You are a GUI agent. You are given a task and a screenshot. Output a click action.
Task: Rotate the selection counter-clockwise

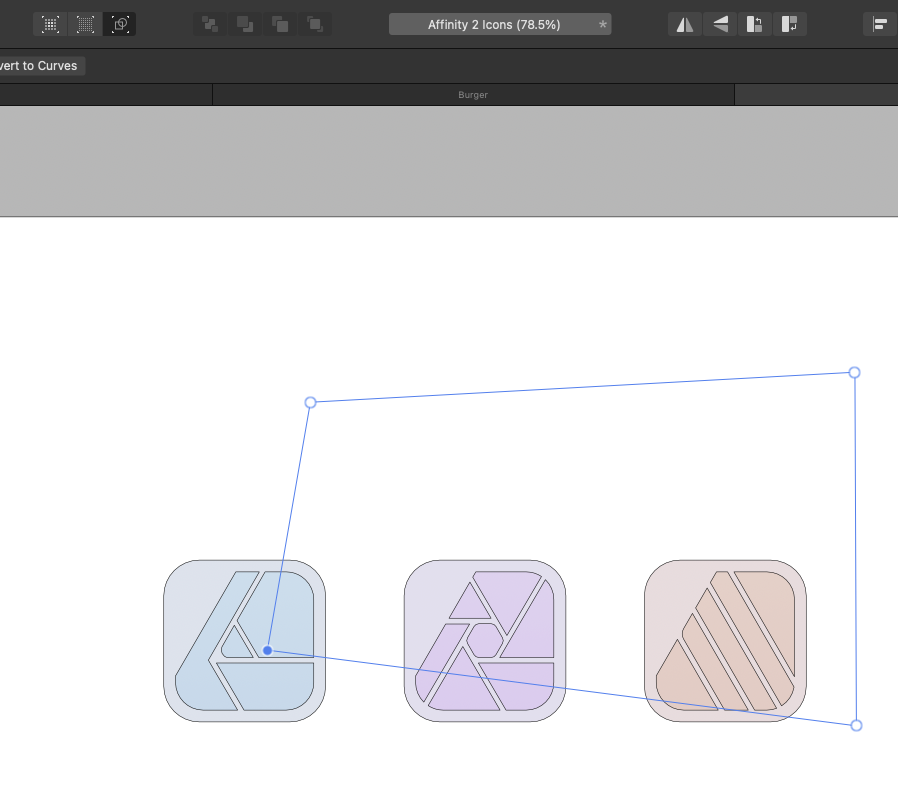coord(755,24)
